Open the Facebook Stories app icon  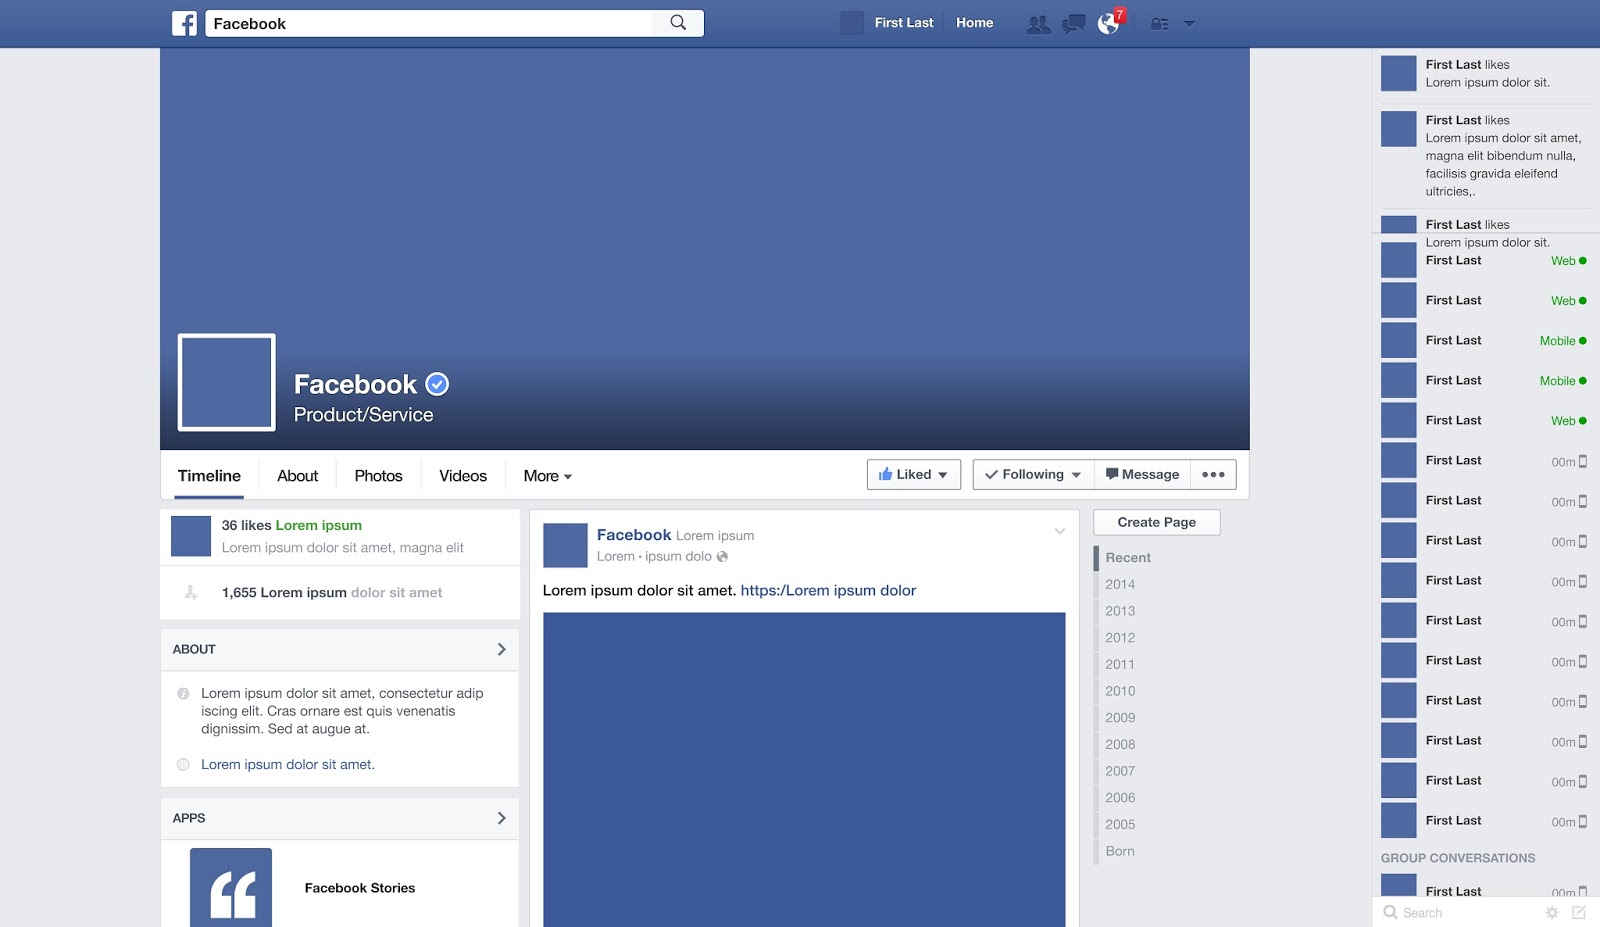point(231,888)
